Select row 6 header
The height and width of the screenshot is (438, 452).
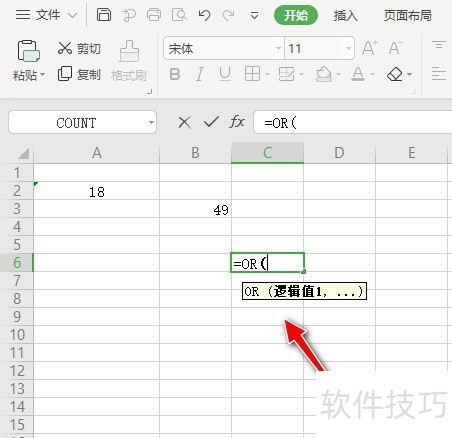(x=17, y=263)
